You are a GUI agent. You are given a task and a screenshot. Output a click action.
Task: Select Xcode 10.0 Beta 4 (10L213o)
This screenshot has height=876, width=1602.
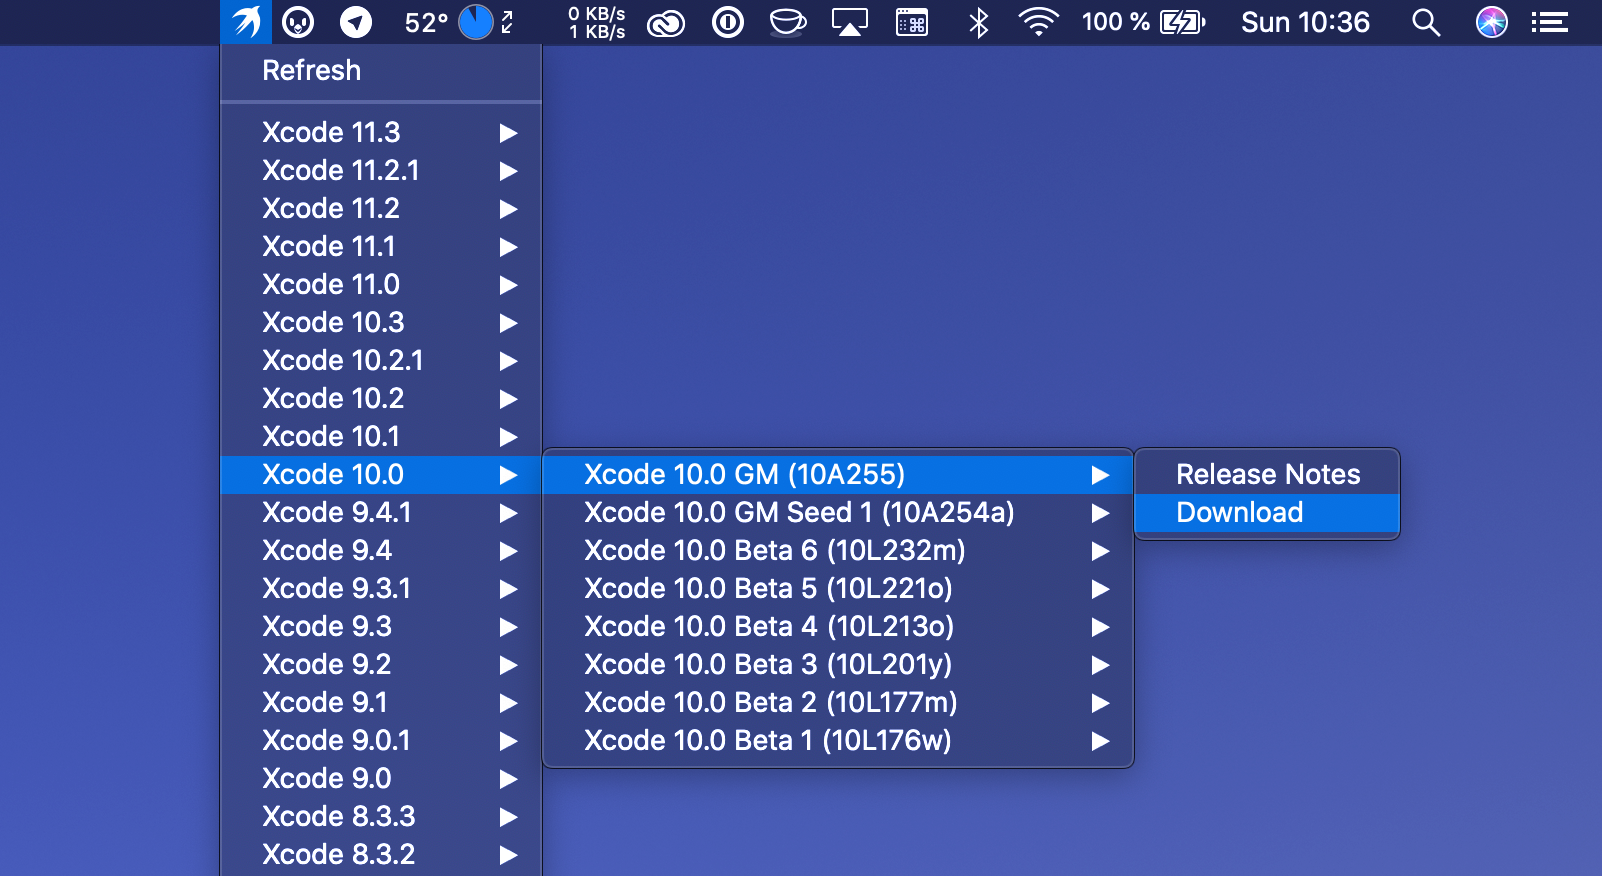(838, 627)
